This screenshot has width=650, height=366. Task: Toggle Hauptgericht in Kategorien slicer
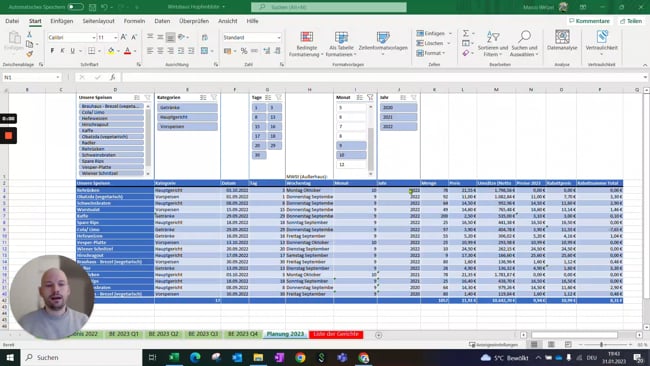tap(187, 117)
